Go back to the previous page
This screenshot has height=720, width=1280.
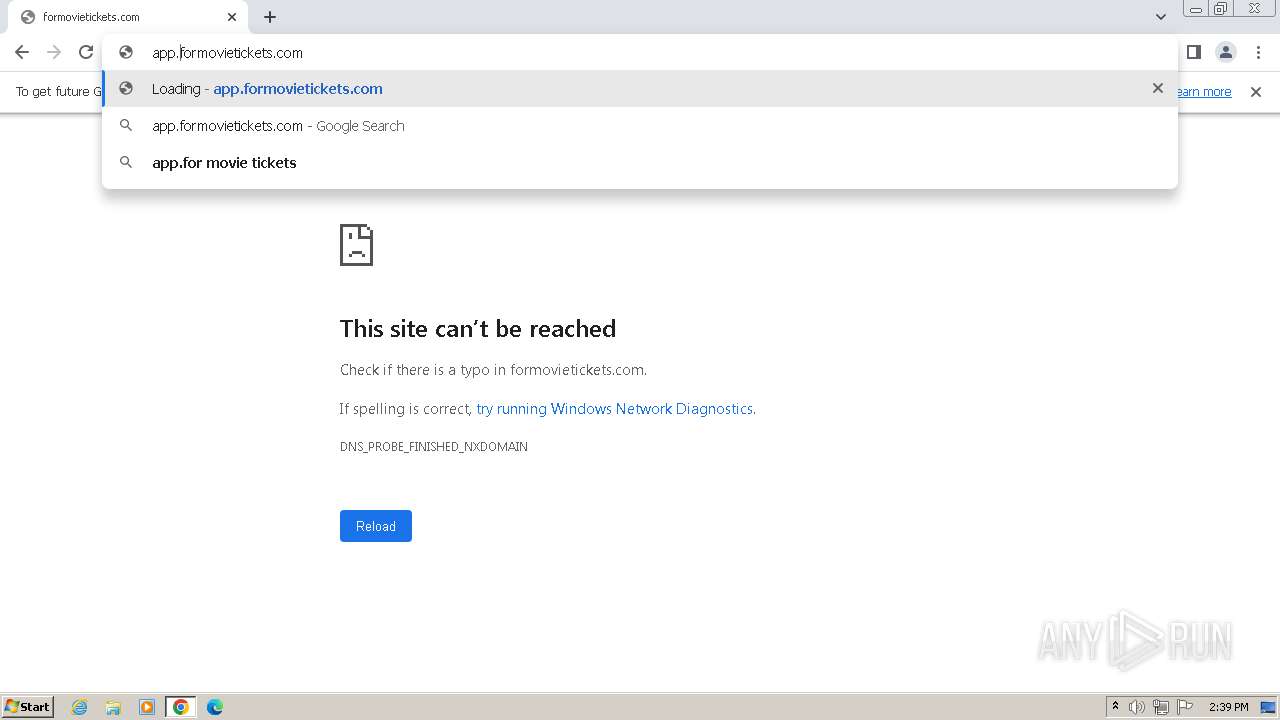[x=22, y=52]
